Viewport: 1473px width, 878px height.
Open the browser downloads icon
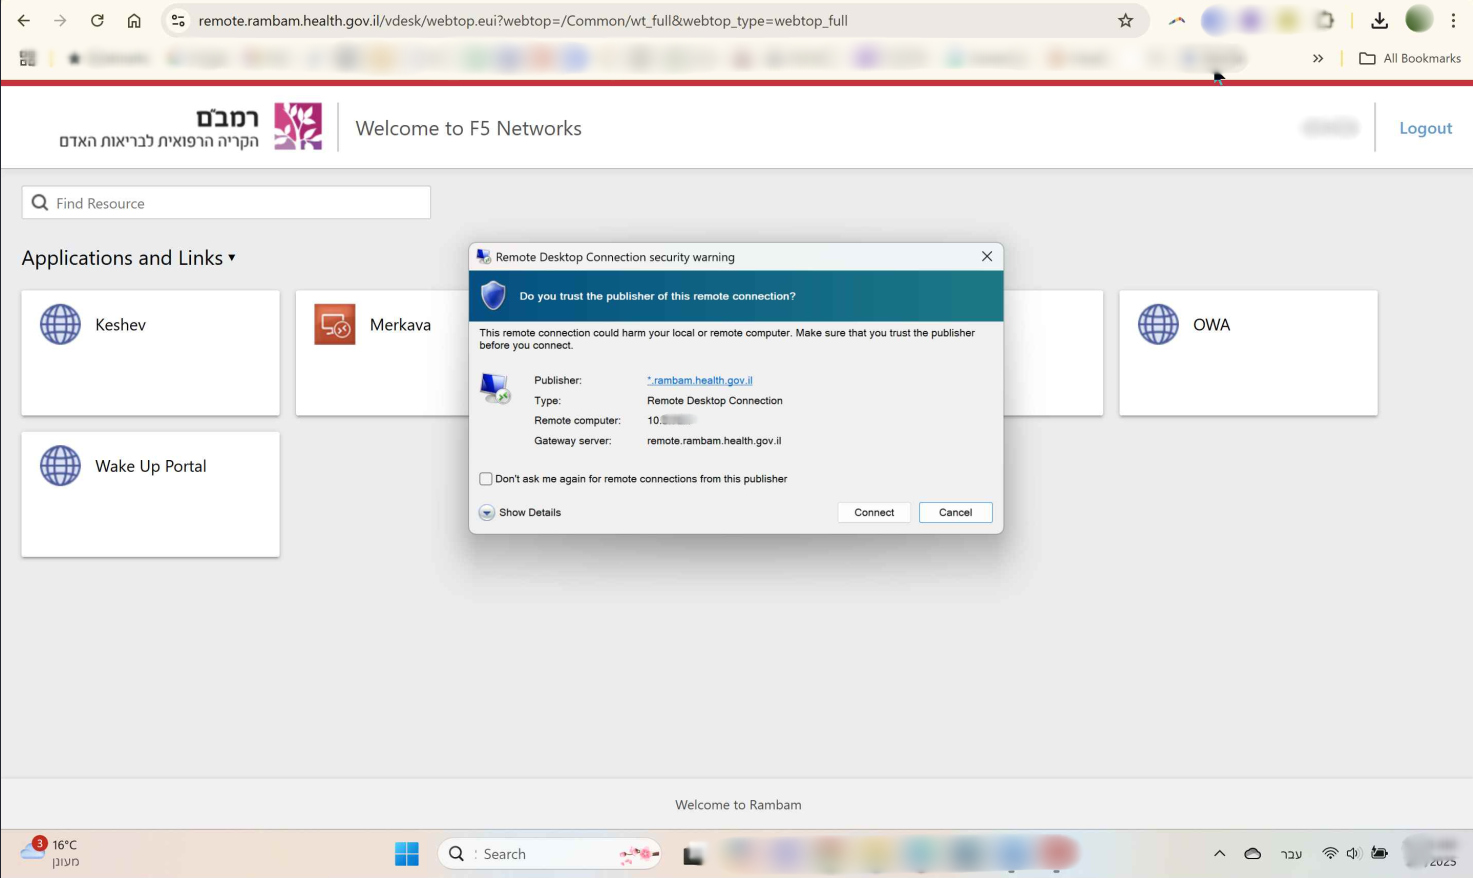click(1379, 20)
